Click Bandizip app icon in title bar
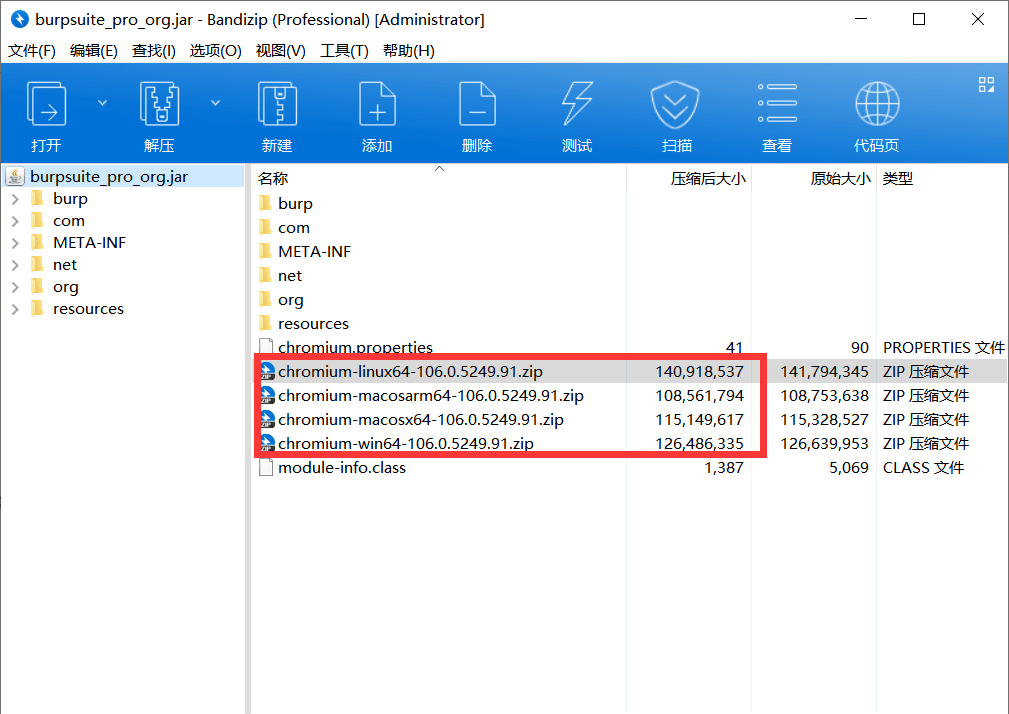The image size is (1009, 714). tap(20, 19)
